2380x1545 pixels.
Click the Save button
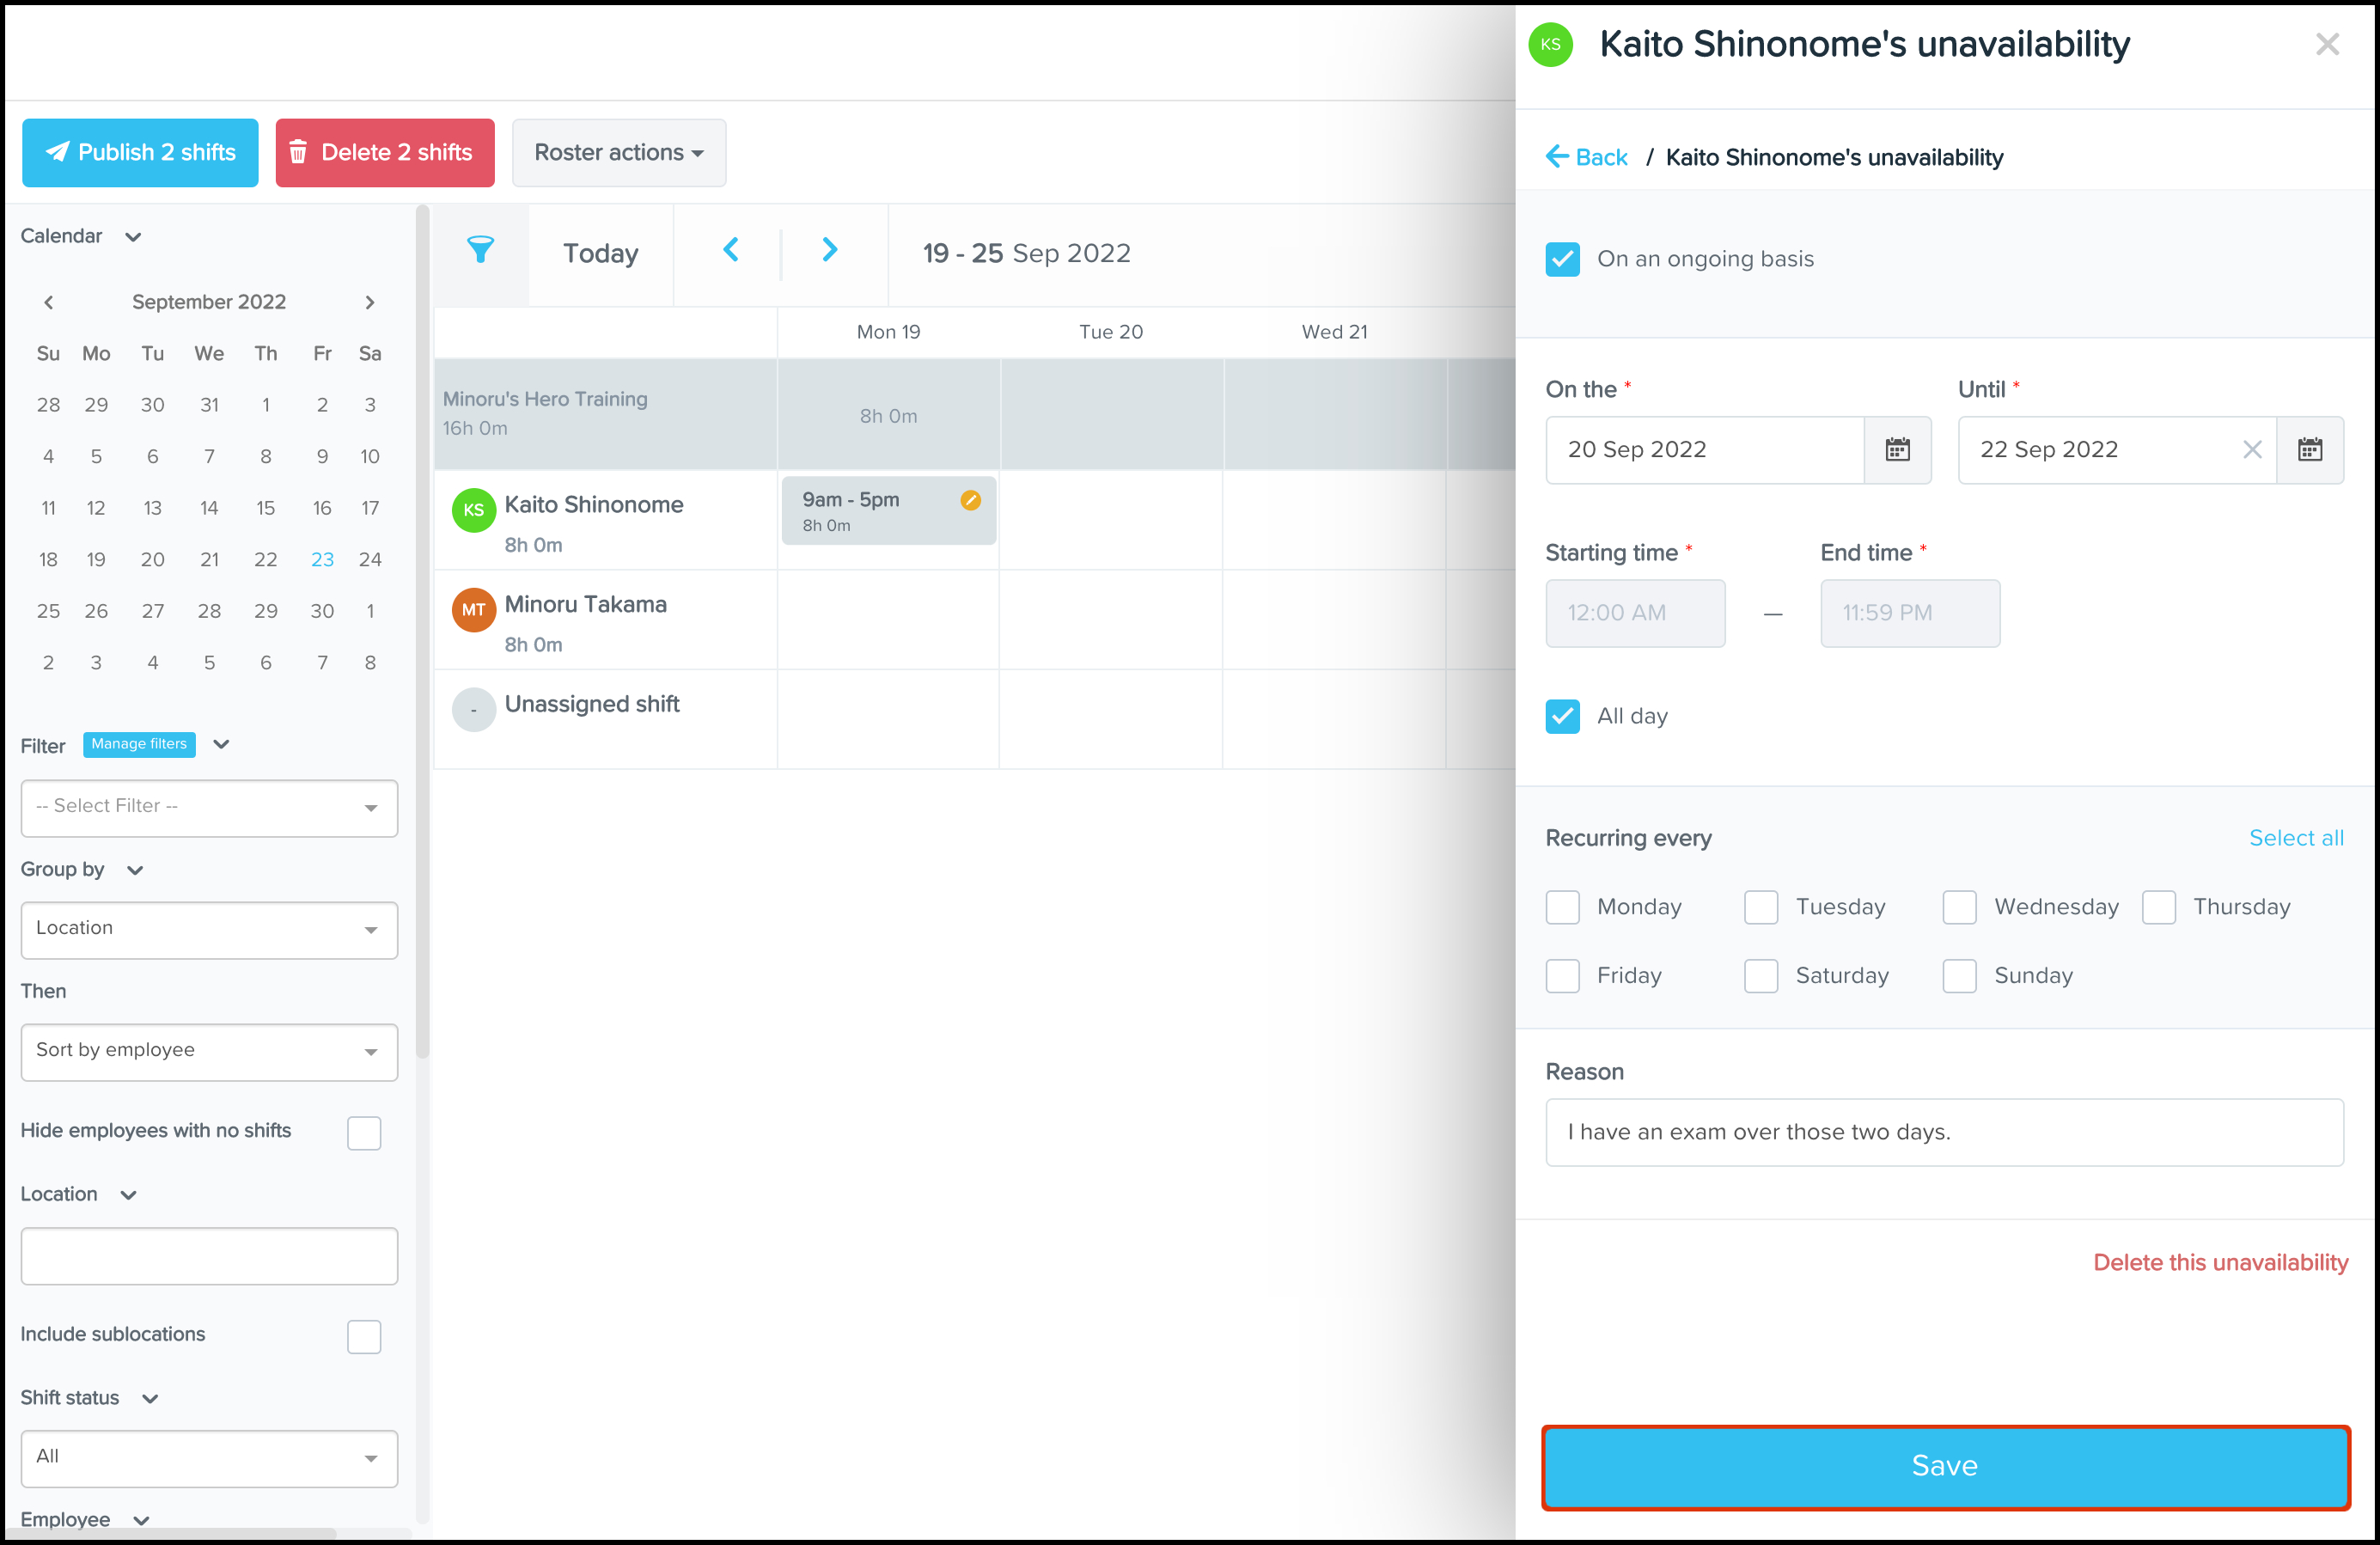pos(1944,1466)
